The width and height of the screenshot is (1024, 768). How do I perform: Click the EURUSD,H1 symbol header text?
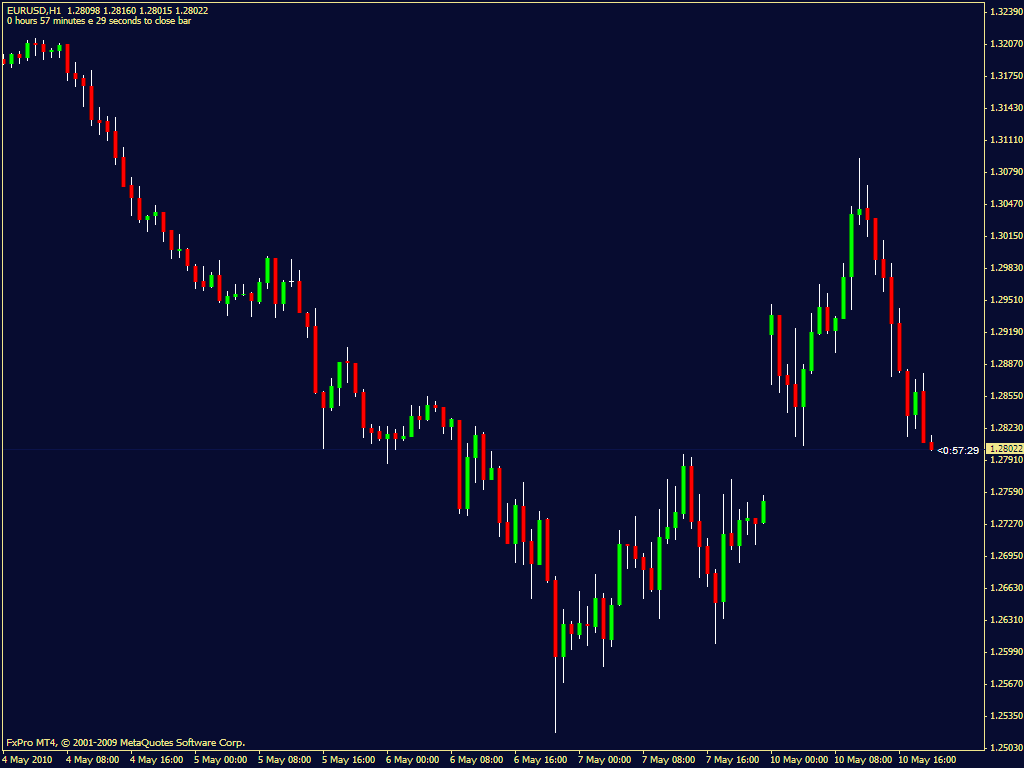(32, 10)
